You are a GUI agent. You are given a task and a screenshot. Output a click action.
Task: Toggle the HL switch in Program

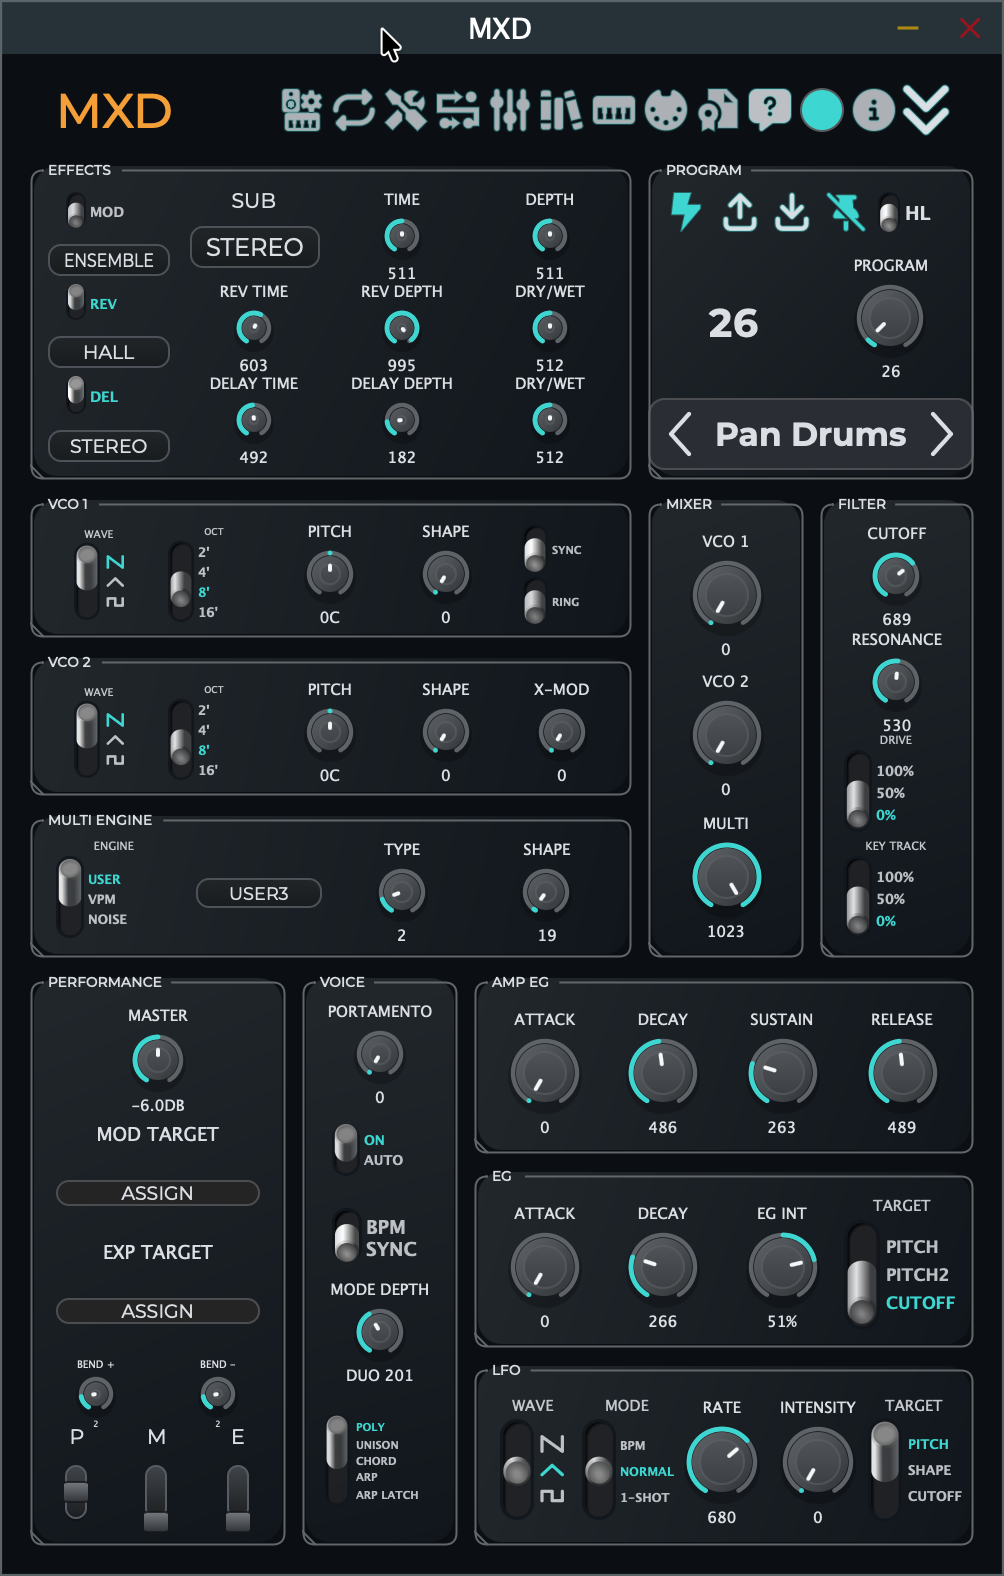click(x=889, y=213)
